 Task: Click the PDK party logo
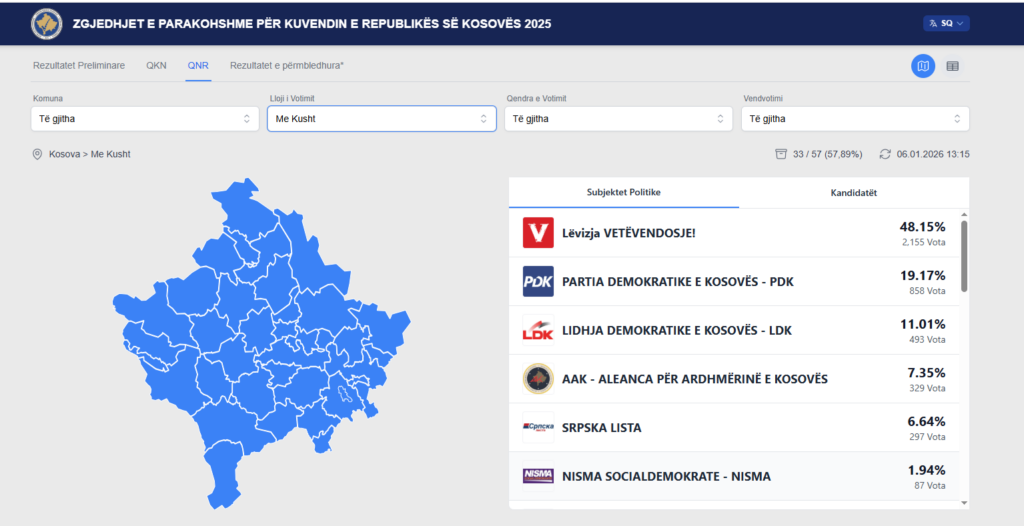pos(538,282)
